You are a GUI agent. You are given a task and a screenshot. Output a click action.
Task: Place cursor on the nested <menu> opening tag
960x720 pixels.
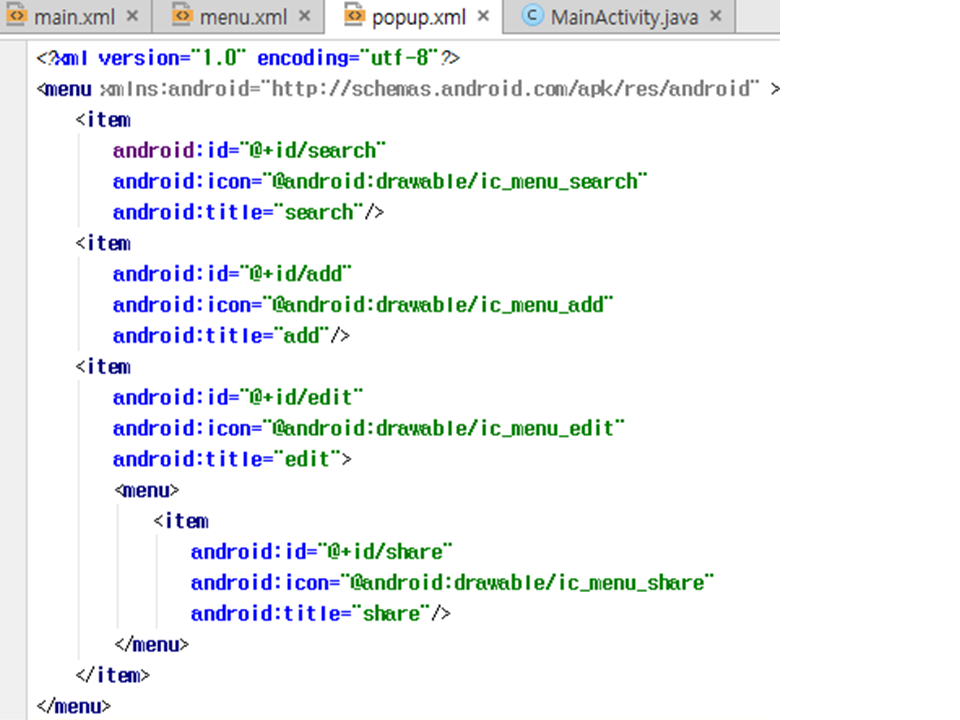[147, 490]
